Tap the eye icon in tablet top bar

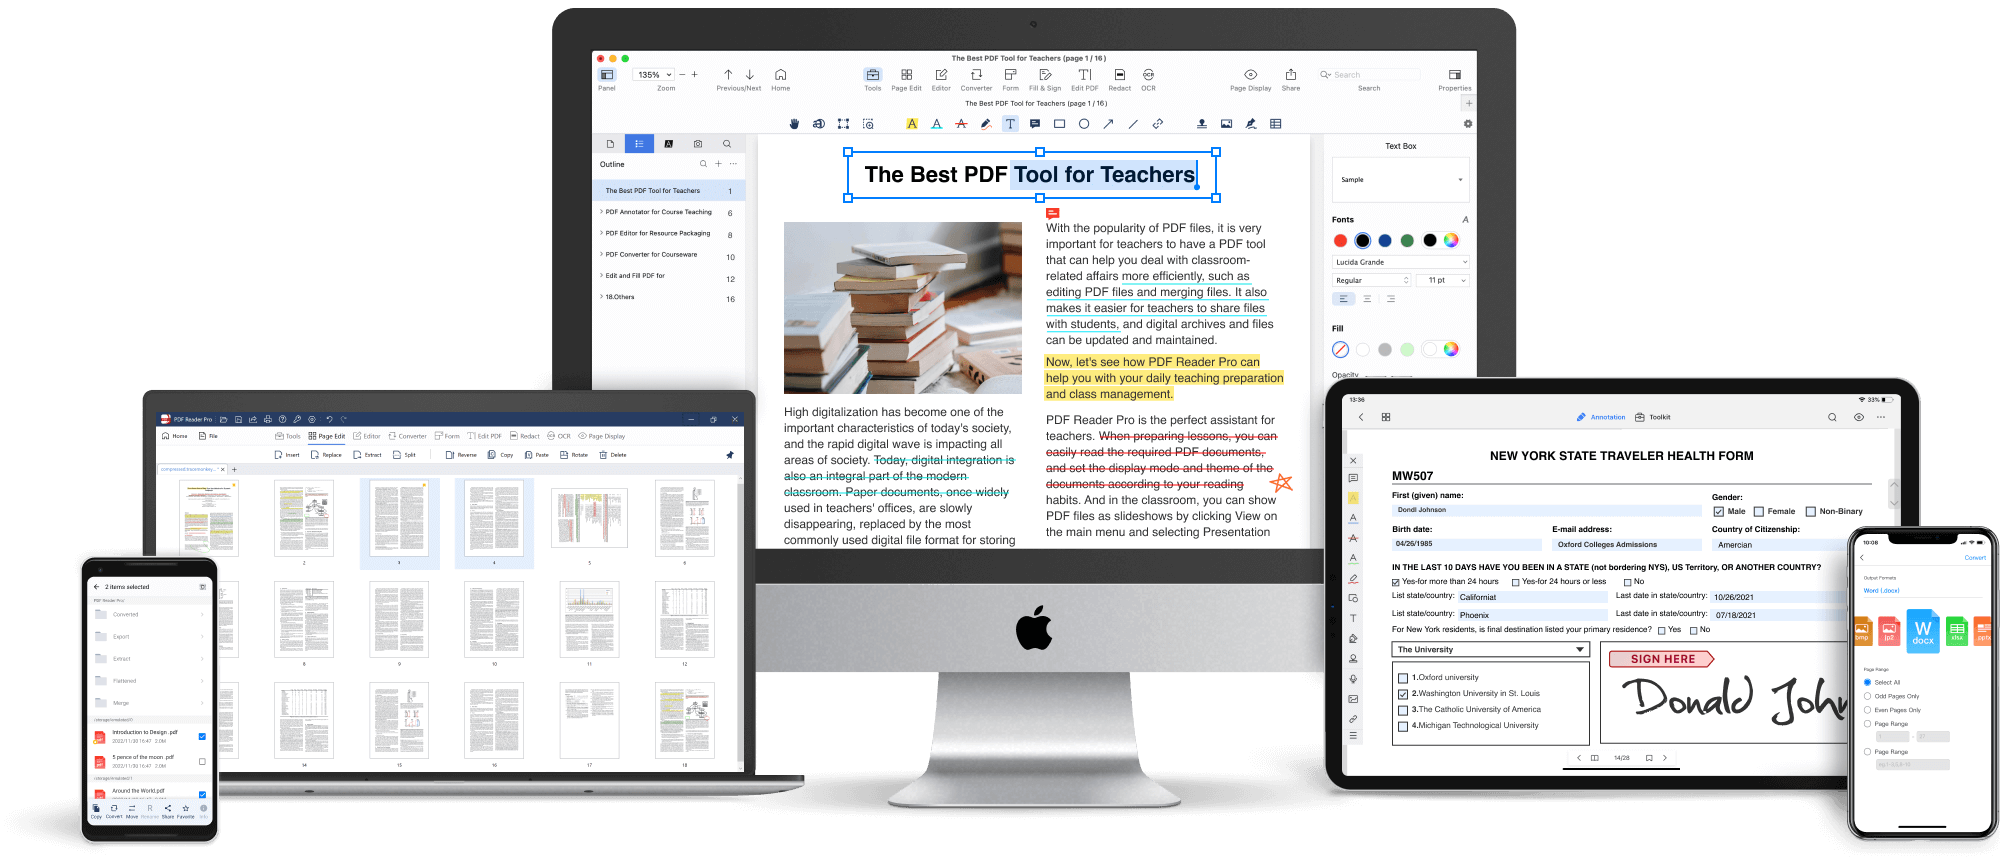pyautogui.click(x=1859, y=417)
